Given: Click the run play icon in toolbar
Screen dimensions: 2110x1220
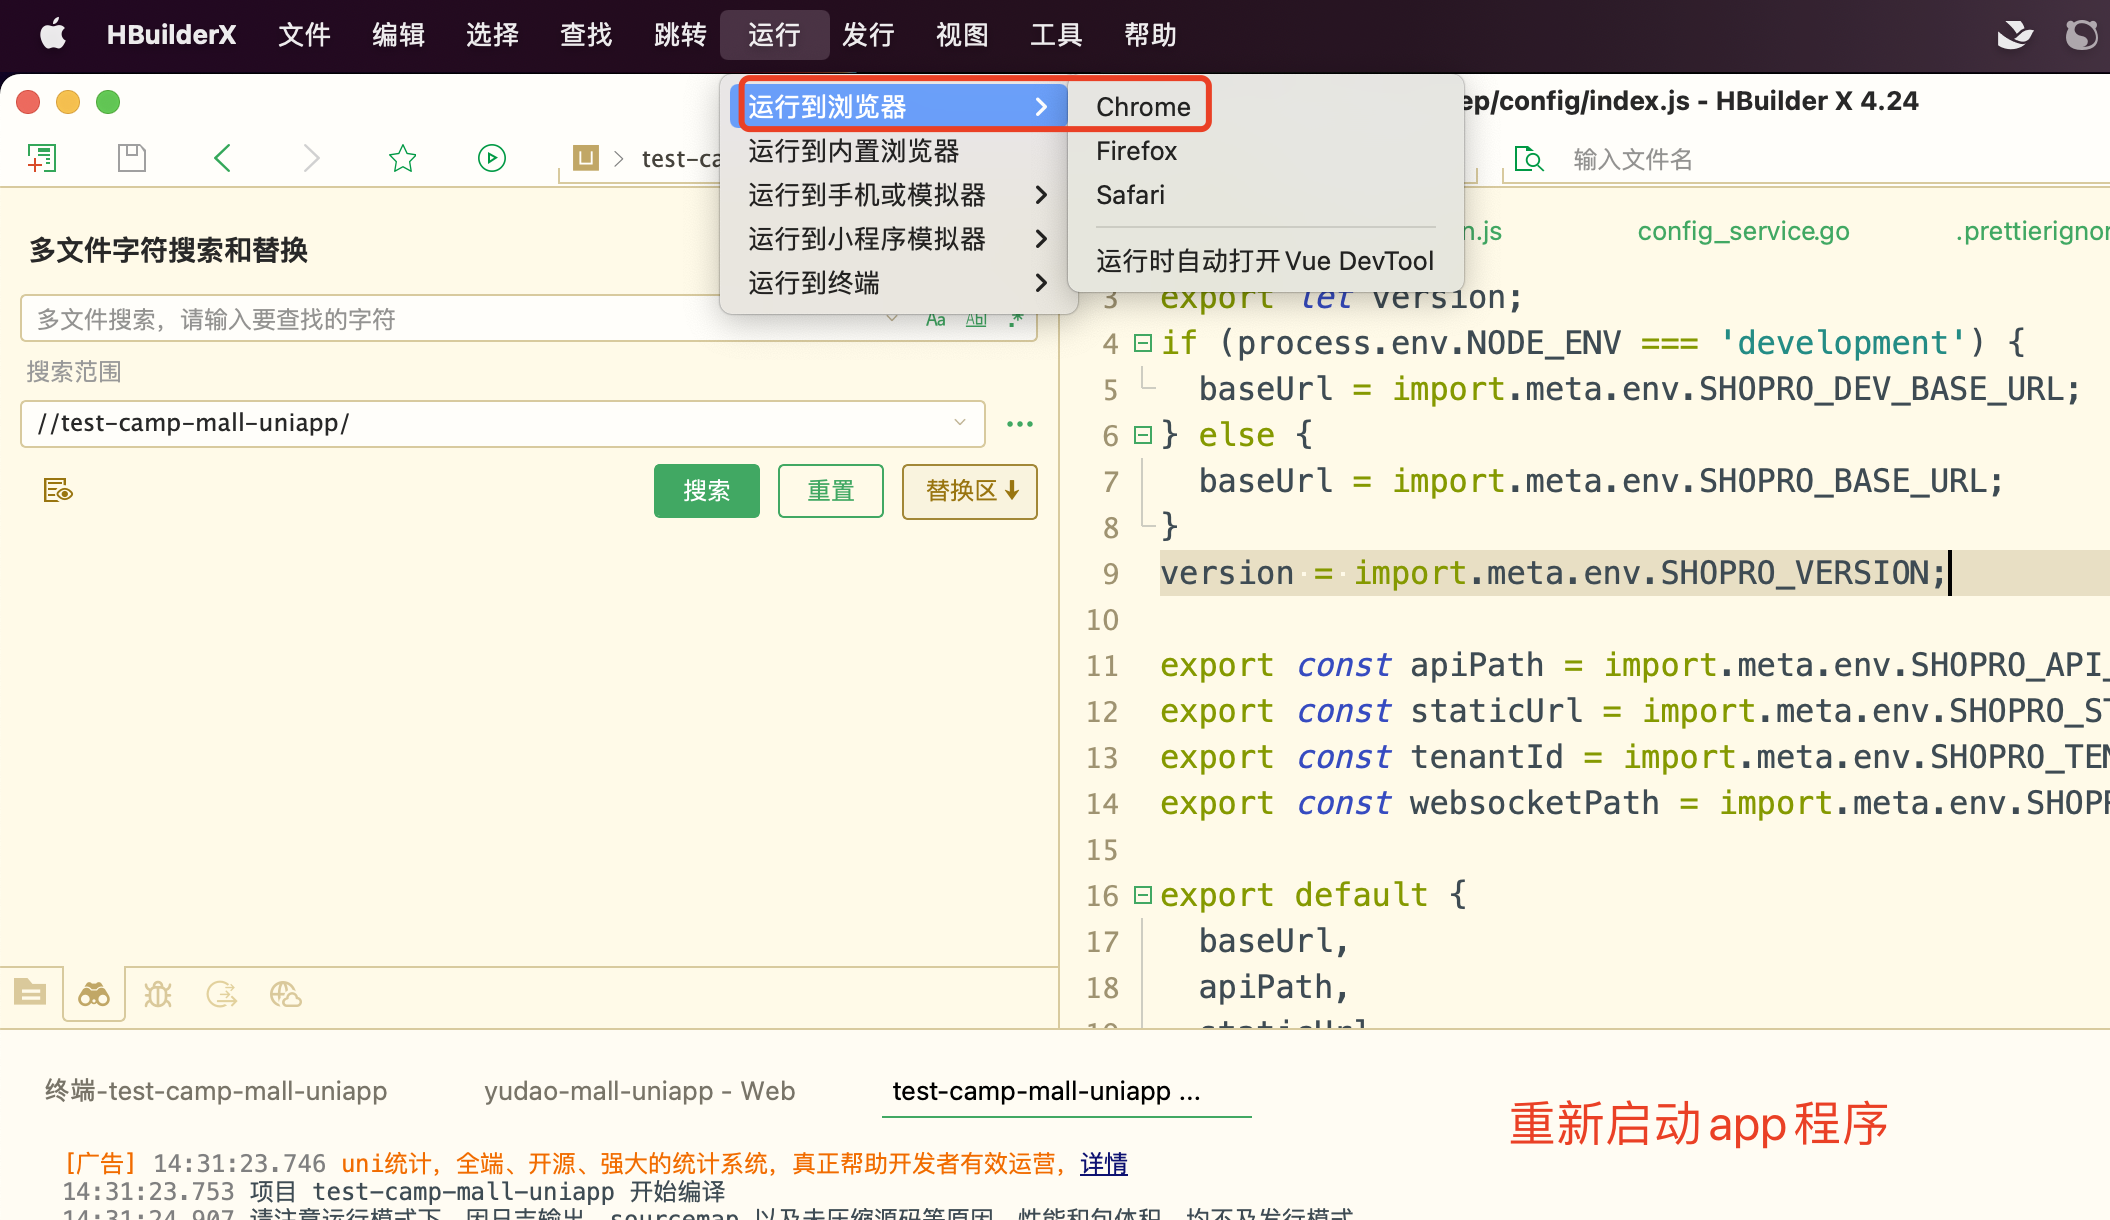Looking at the screenshot, I should (492, 158).
